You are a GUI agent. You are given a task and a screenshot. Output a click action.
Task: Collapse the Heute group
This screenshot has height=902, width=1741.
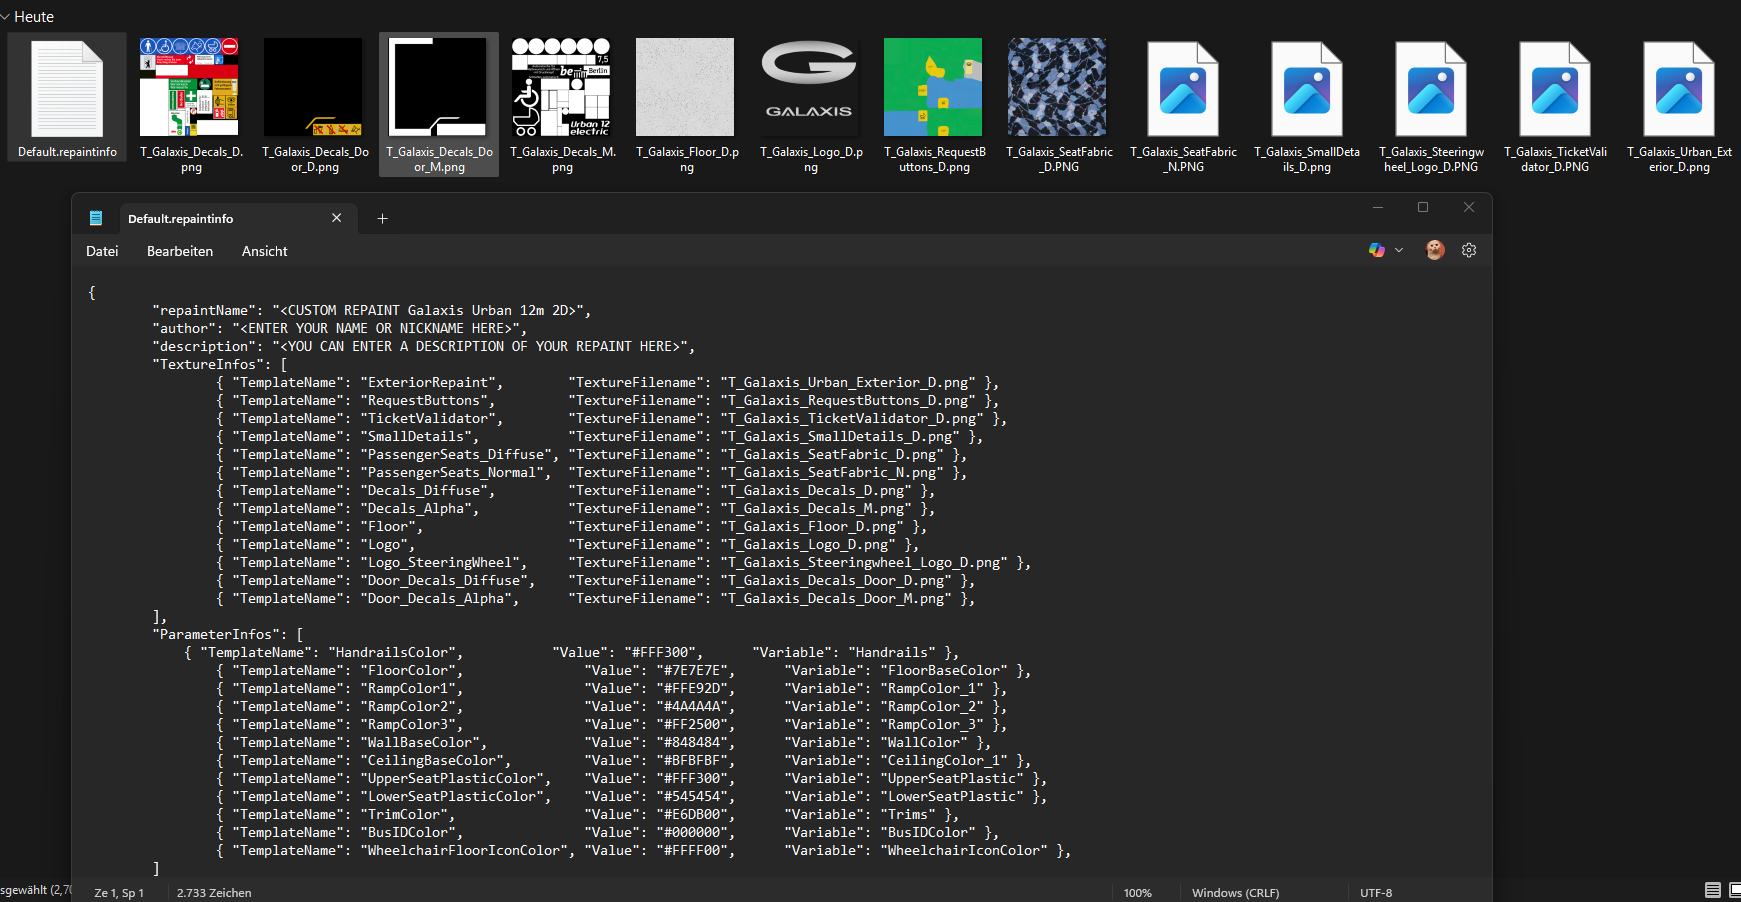[x=6, y=17]
